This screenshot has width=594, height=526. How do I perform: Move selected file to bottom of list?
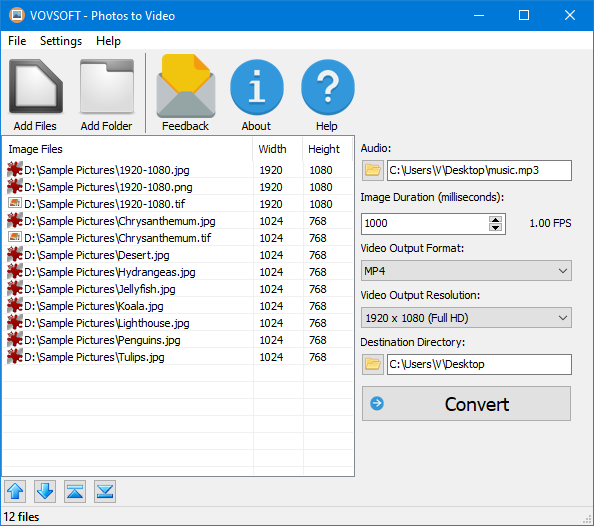pos(105,492)
